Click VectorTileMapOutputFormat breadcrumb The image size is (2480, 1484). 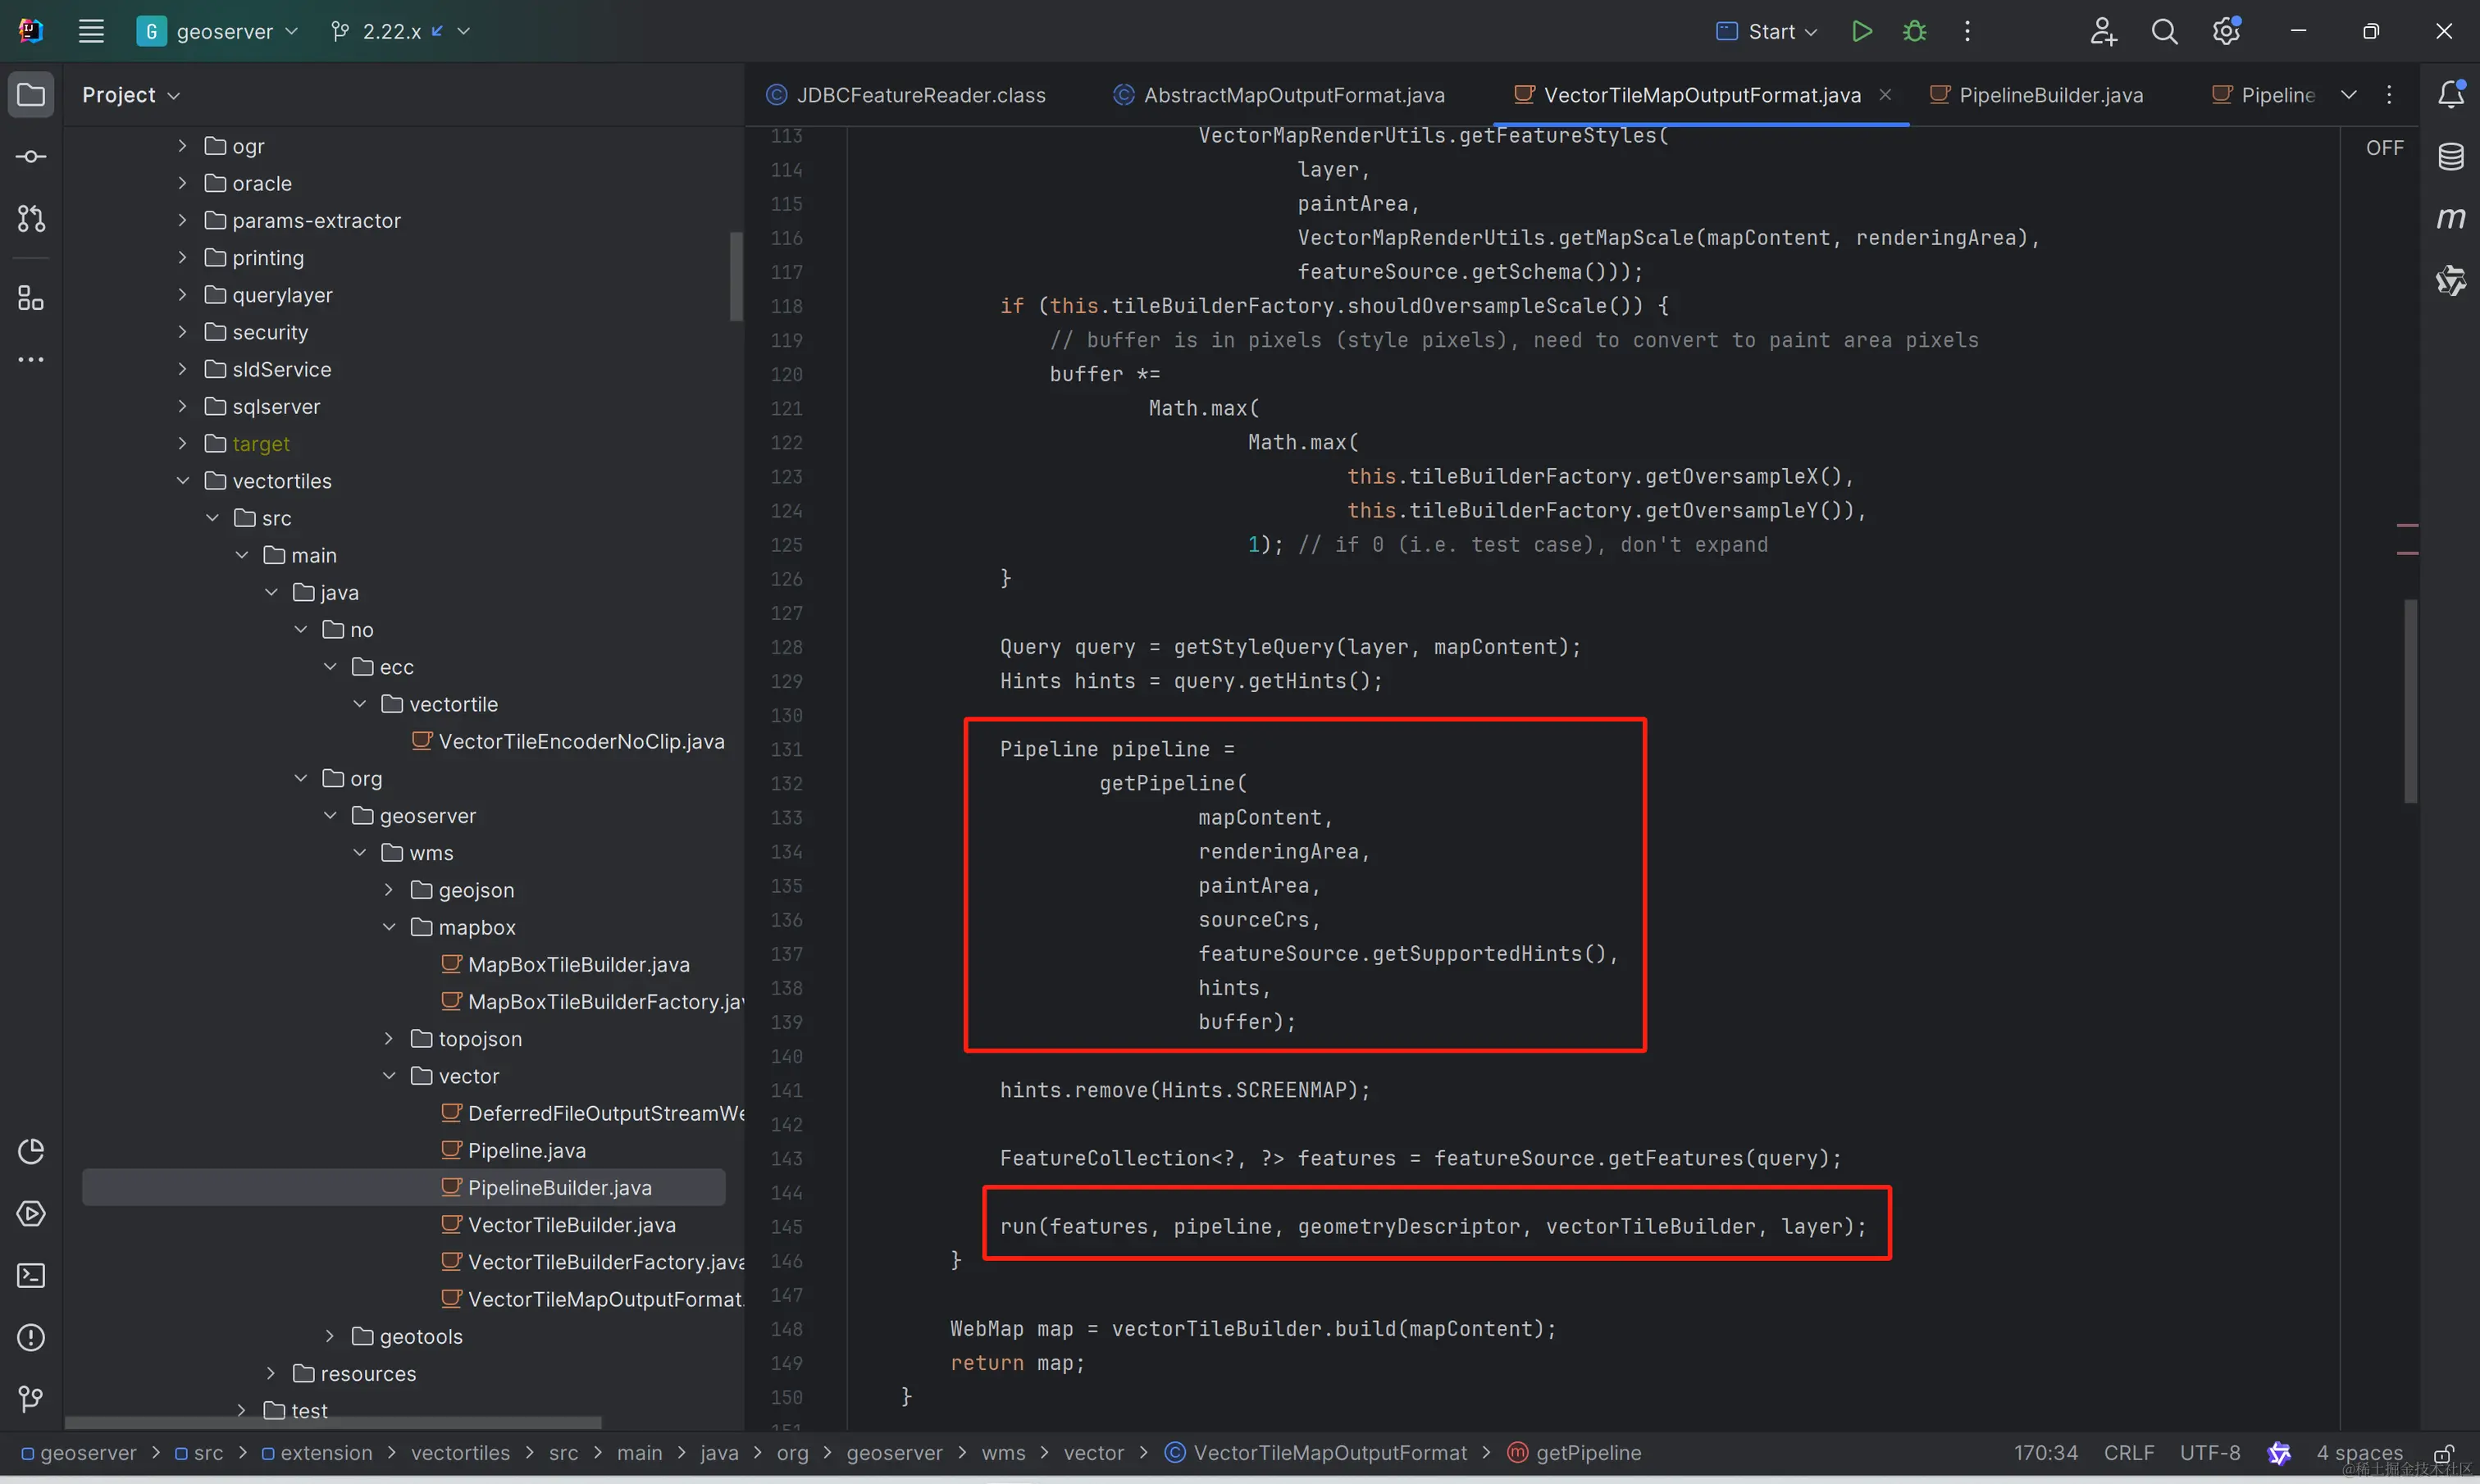(1317, 1453)
